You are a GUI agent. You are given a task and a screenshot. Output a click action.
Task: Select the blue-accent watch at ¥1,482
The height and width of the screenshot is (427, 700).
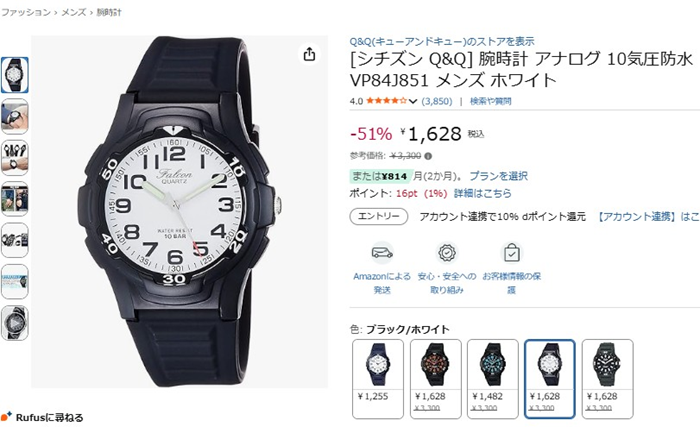492,379
